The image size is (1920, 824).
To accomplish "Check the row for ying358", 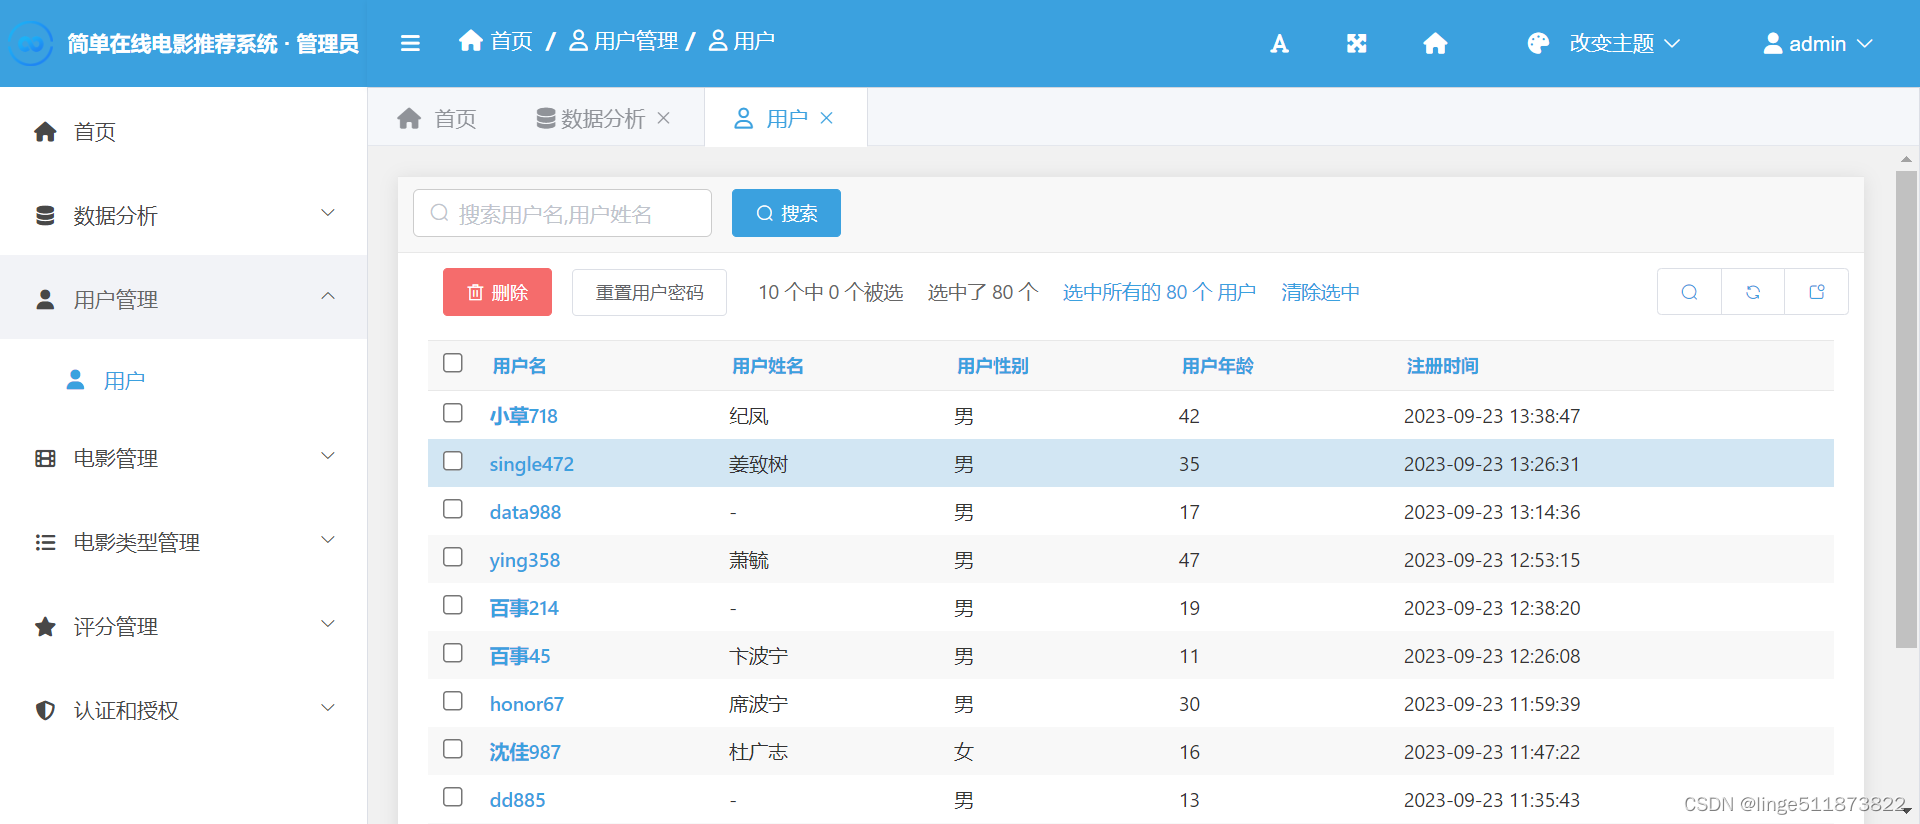I will pyautogui.click(x=453, y=557).
